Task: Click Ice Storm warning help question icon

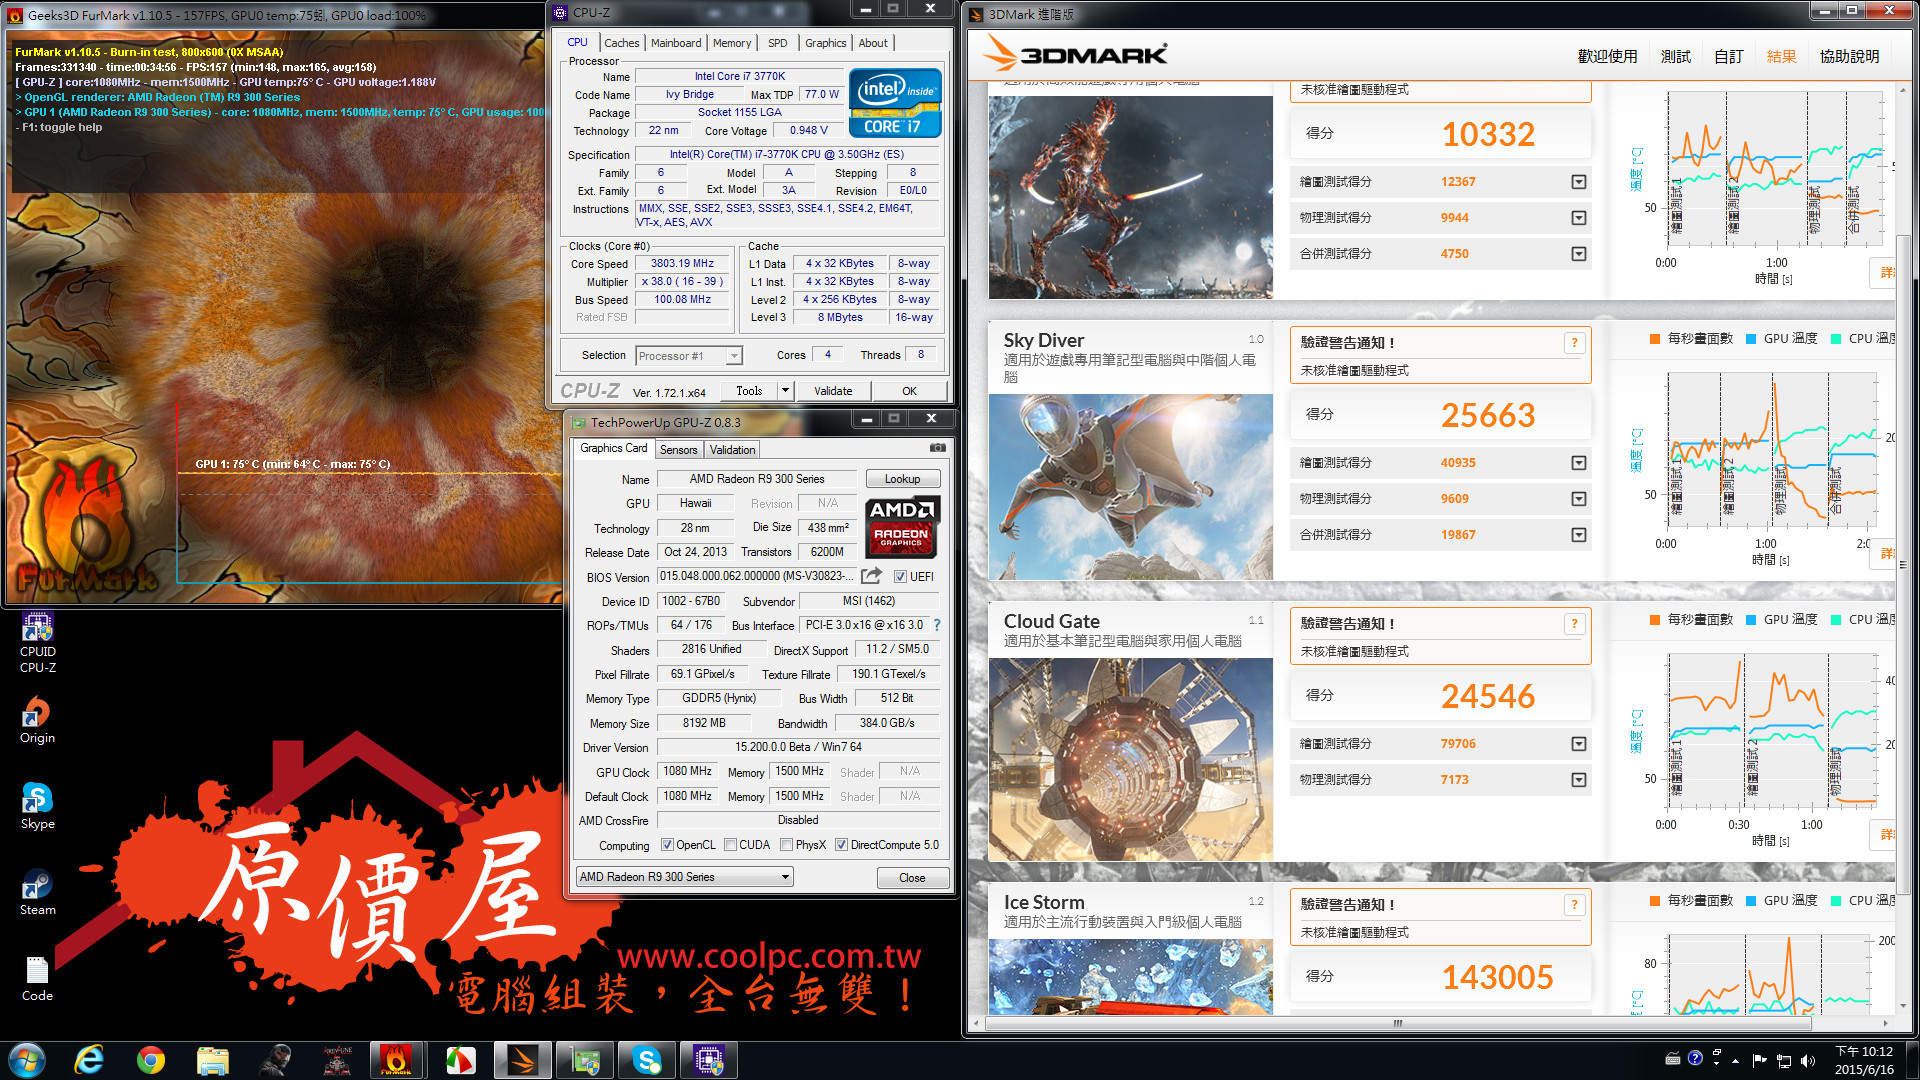Action: (1574, 905)
